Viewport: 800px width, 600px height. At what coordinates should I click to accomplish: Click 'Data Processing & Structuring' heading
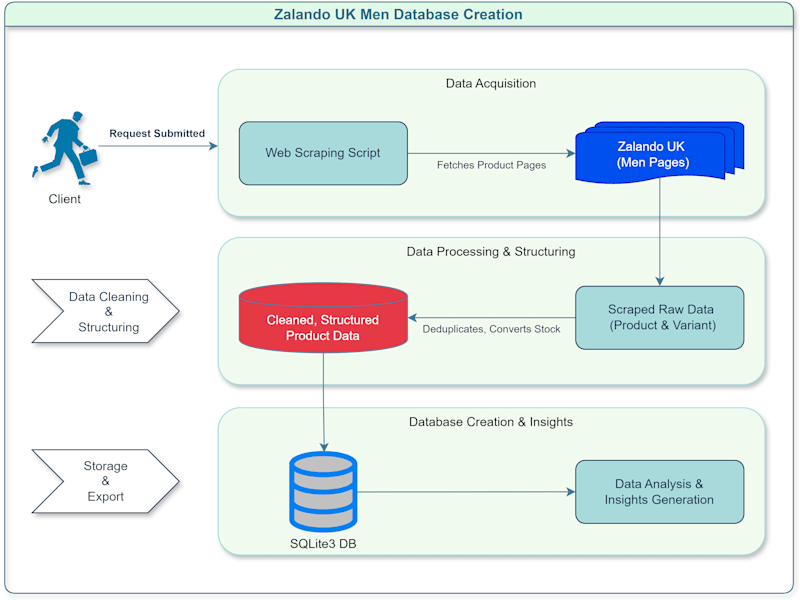(x=491, y=252)
